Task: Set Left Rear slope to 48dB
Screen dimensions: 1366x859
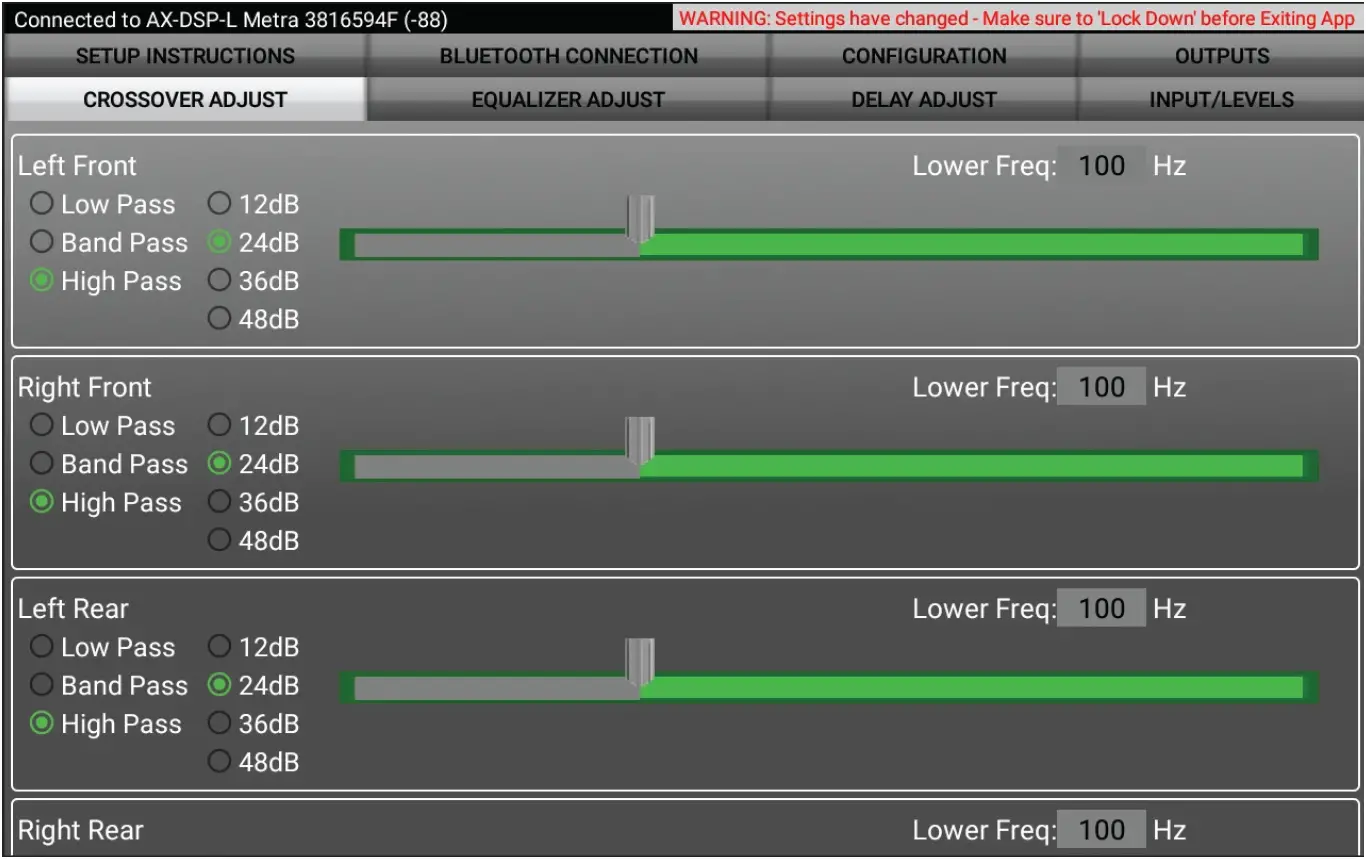Action: coord(218,762)
